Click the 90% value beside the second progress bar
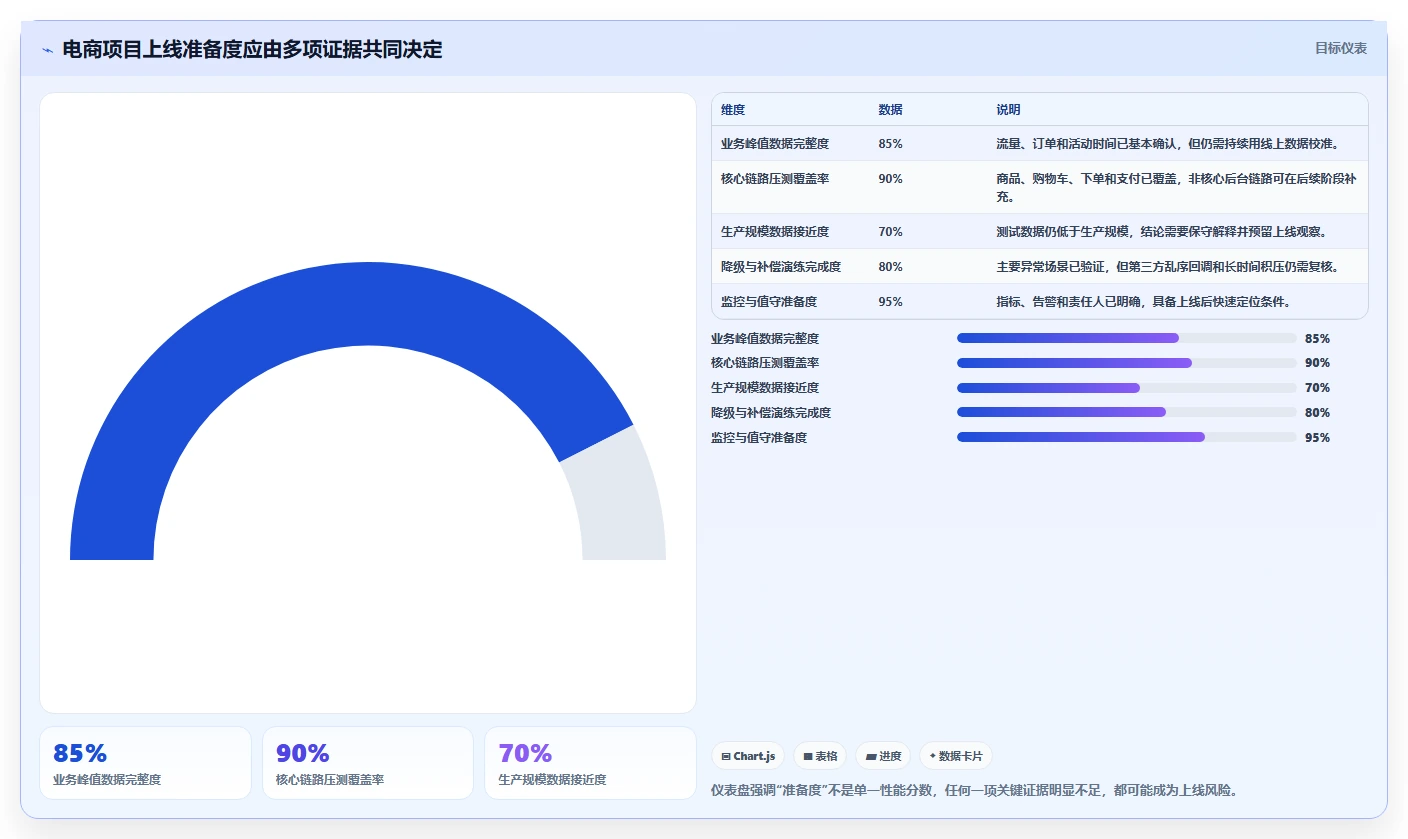1408x839 pixels. click(1317, 363)
